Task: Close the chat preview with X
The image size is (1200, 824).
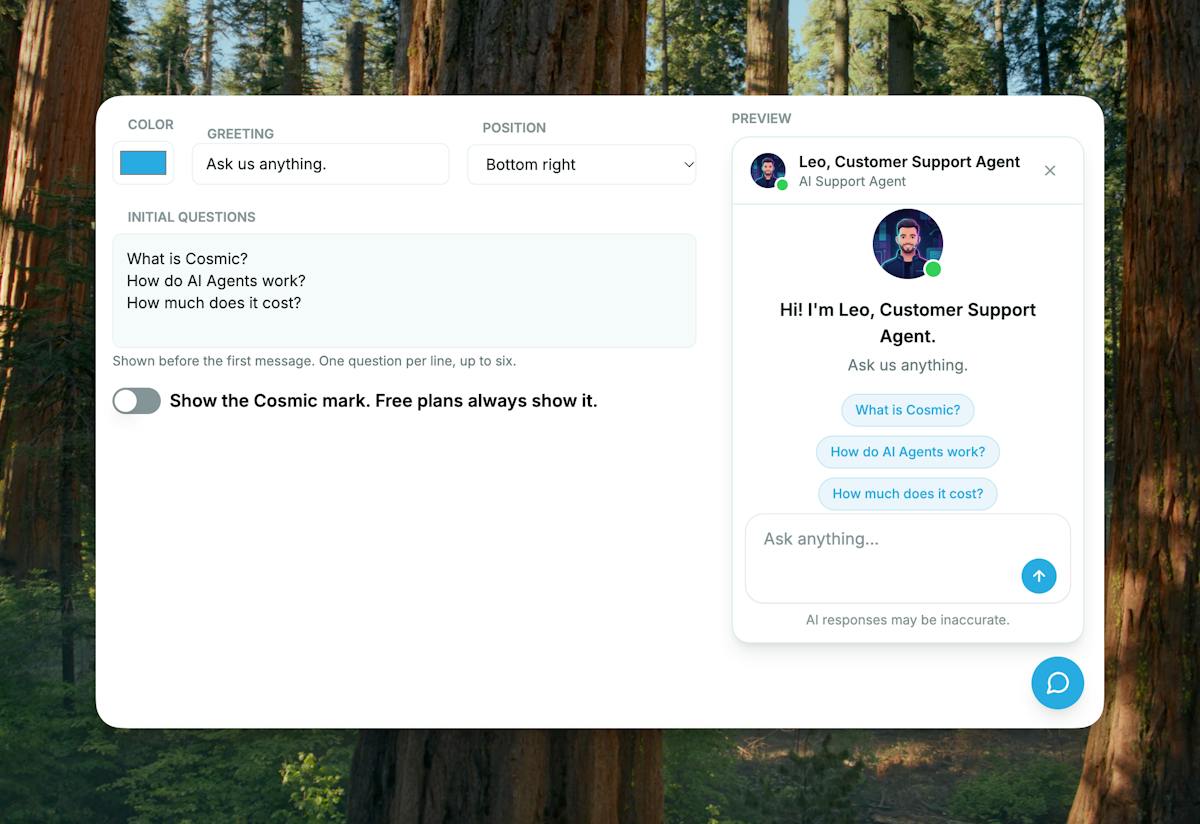Action: (x=1050, y=171)
